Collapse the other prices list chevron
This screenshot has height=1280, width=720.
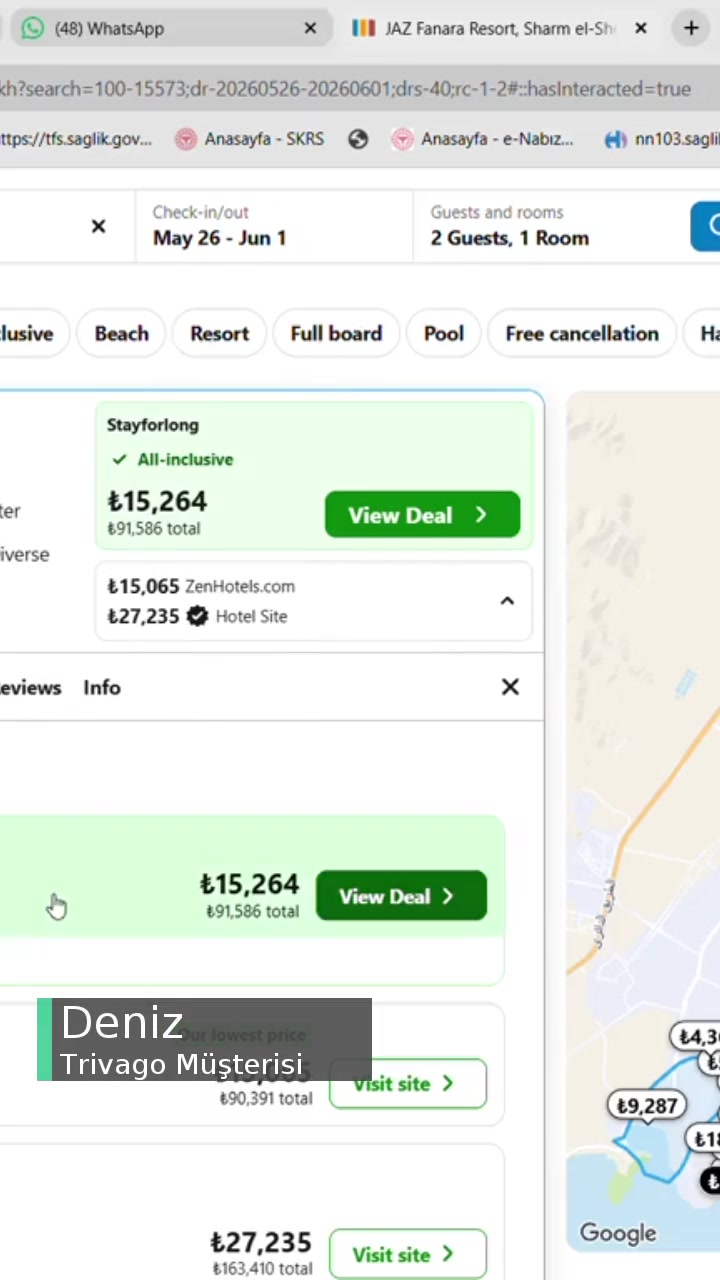[x=507, y=601]
